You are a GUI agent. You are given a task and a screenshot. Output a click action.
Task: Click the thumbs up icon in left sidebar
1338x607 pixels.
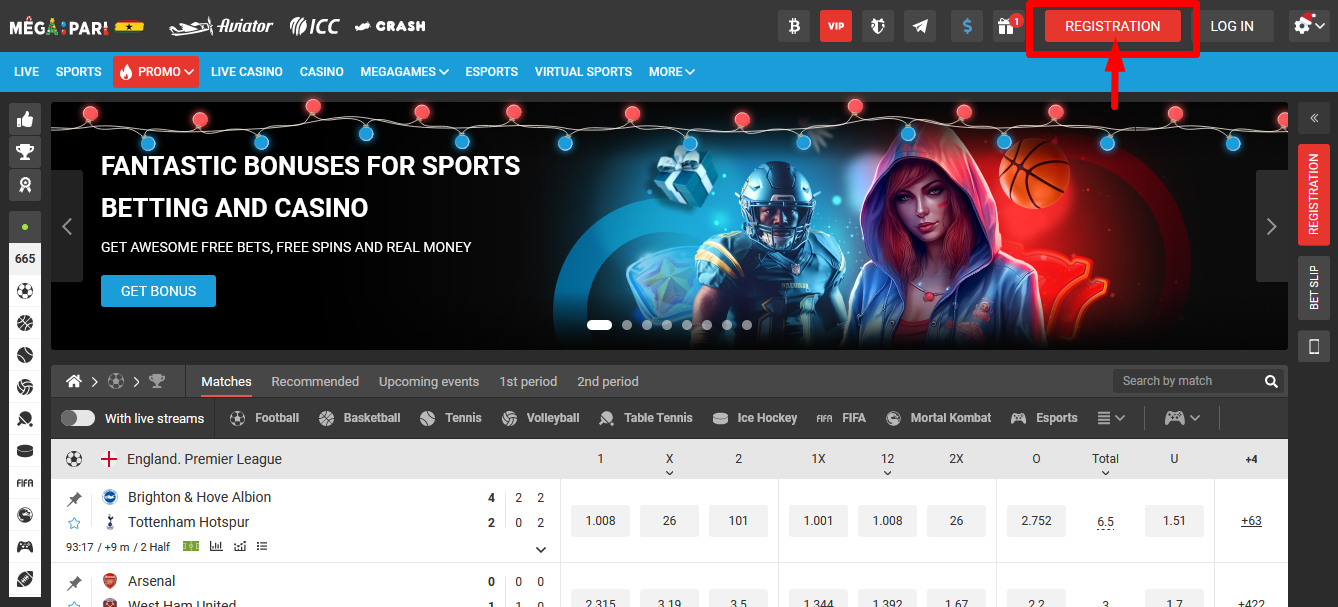coord(25,120)
